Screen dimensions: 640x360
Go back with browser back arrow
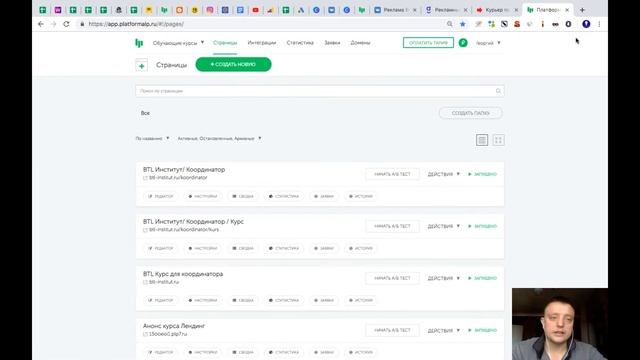pyautogui.click(x=41, y=24)
